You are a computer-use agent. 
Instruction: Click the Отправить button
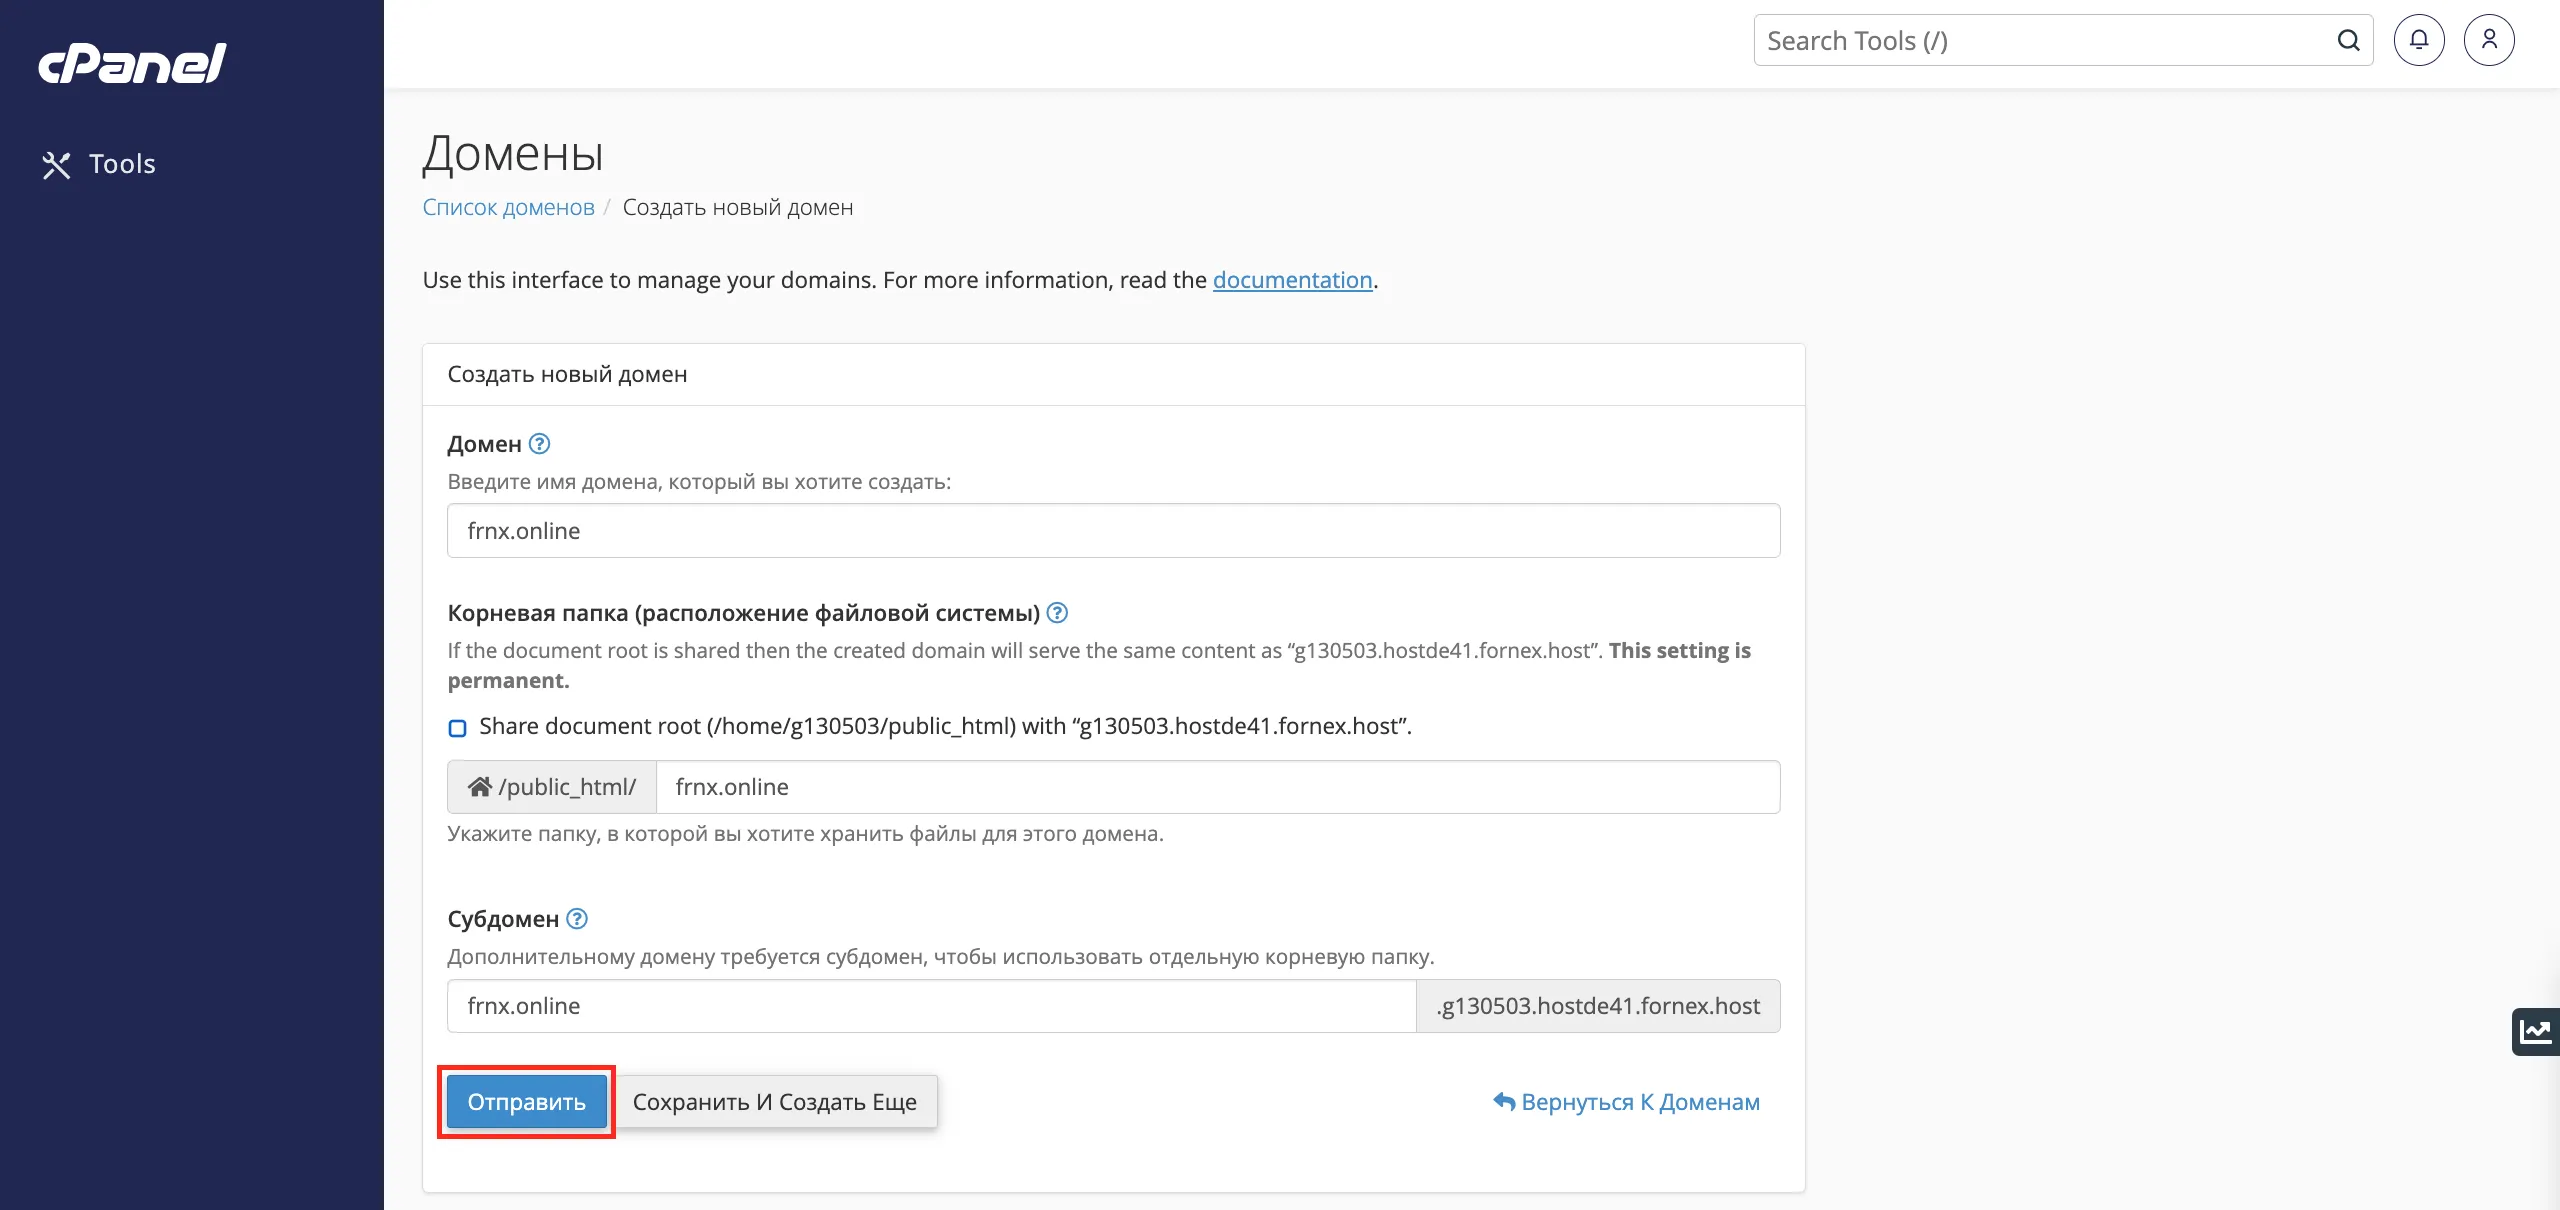526,1101
